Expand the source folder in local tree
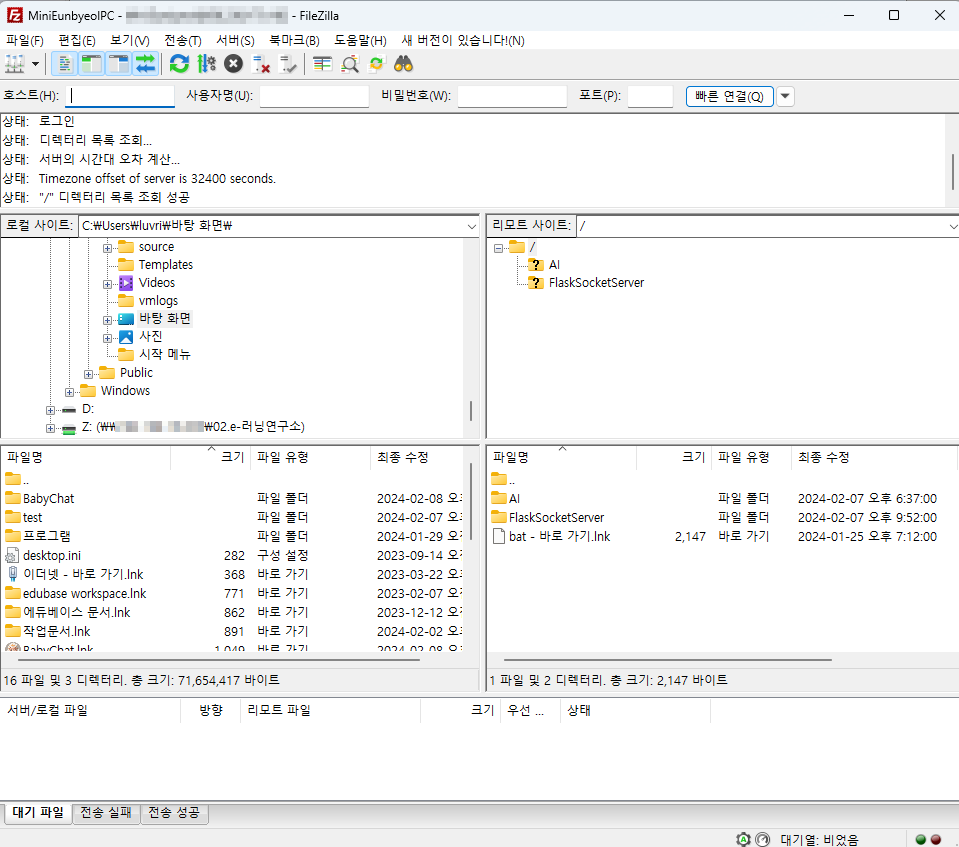 [107, 248]
